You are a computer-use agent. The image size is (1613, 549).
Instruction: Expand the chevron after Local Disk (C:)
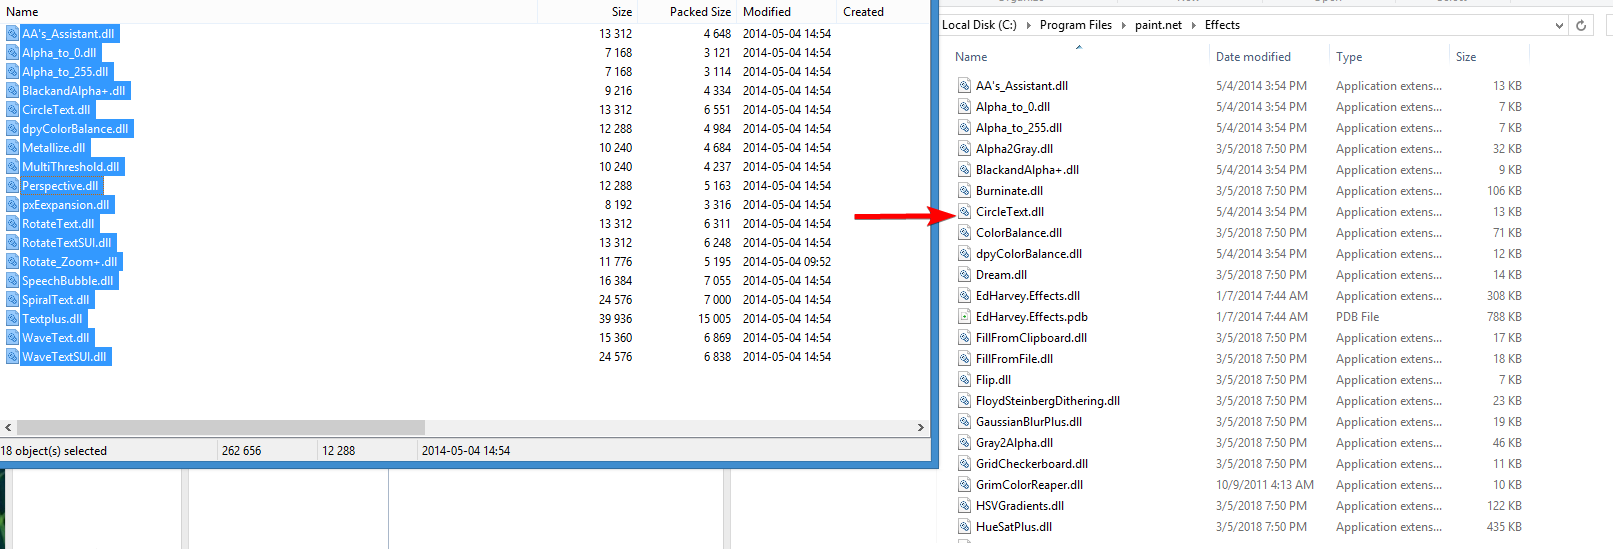tap(1029, 25)
